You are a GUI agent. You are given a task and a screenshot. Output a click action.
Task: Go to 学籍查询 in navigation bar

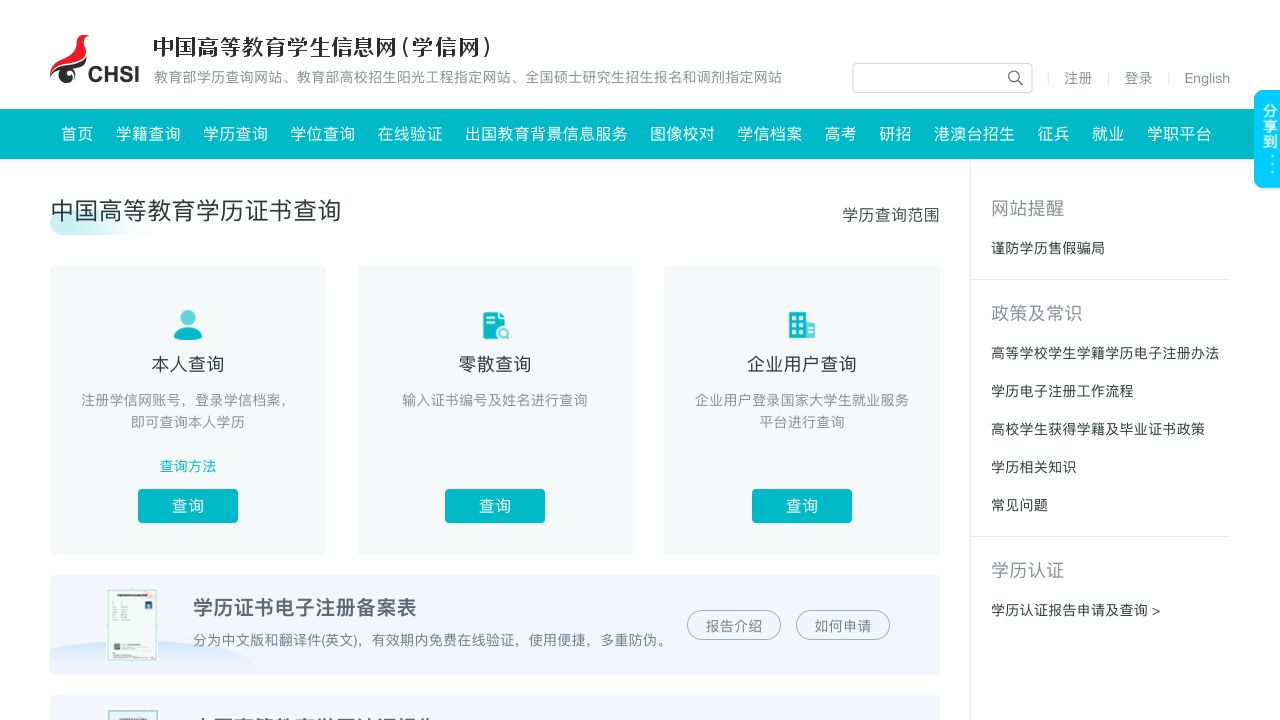point(148,134)
